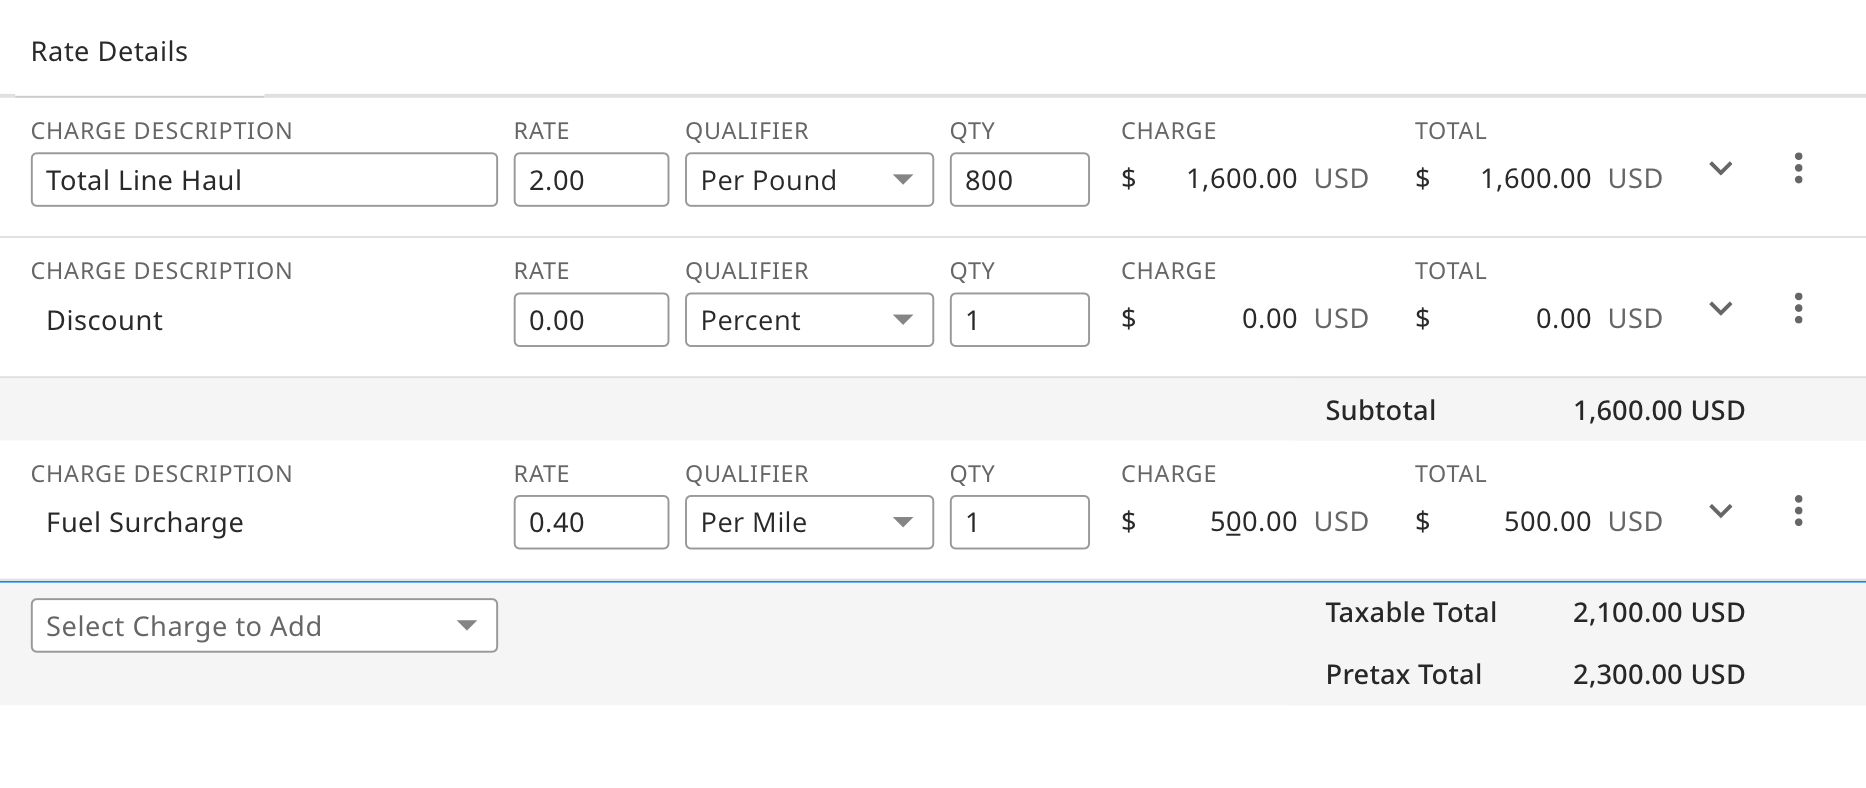Viewport: 1866px width, 788px height.
Task: Click the Discount 0.00 charge amount
Action: pyautogui.click(x=1269, y=319)
